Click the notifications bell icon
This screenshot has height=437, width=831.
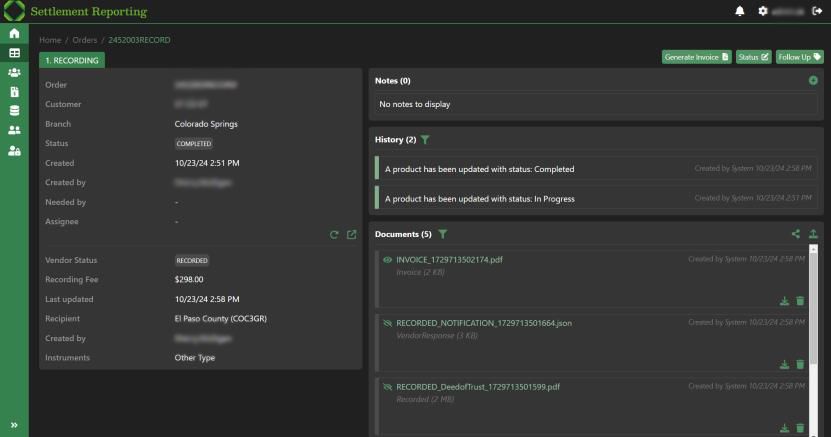click(x=740, y=11)
